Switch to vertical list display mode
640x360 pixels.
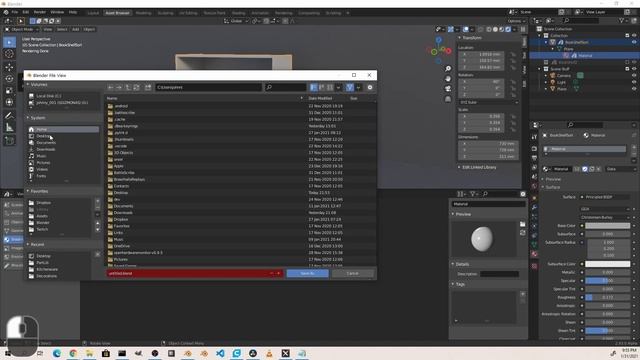point(313,87)
